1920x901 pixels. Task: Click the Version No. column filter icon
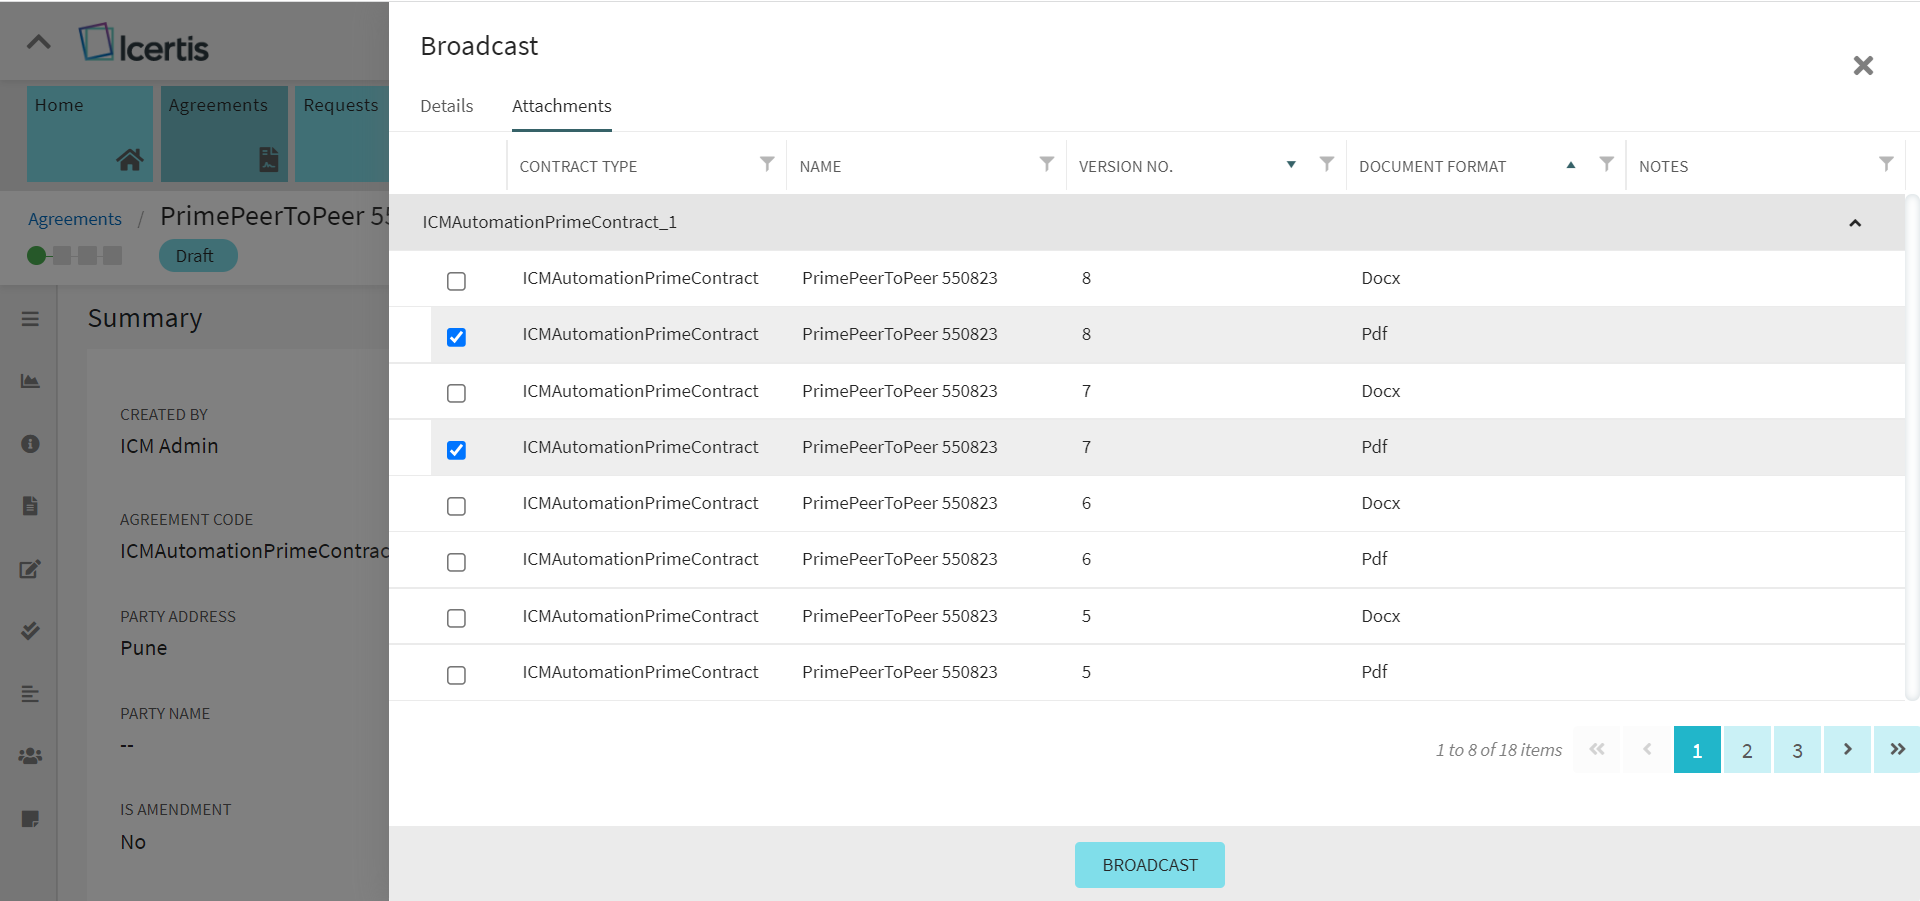click(x=1326, y=164)
